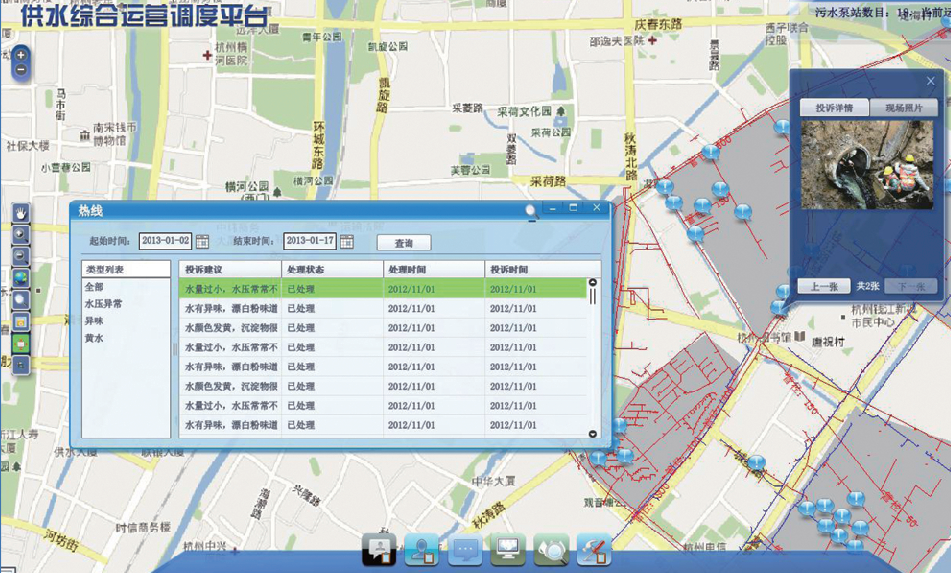Open the speech bubble message dock icon
The height and width of the screenshot is (573, 951).
coord(465,549)
